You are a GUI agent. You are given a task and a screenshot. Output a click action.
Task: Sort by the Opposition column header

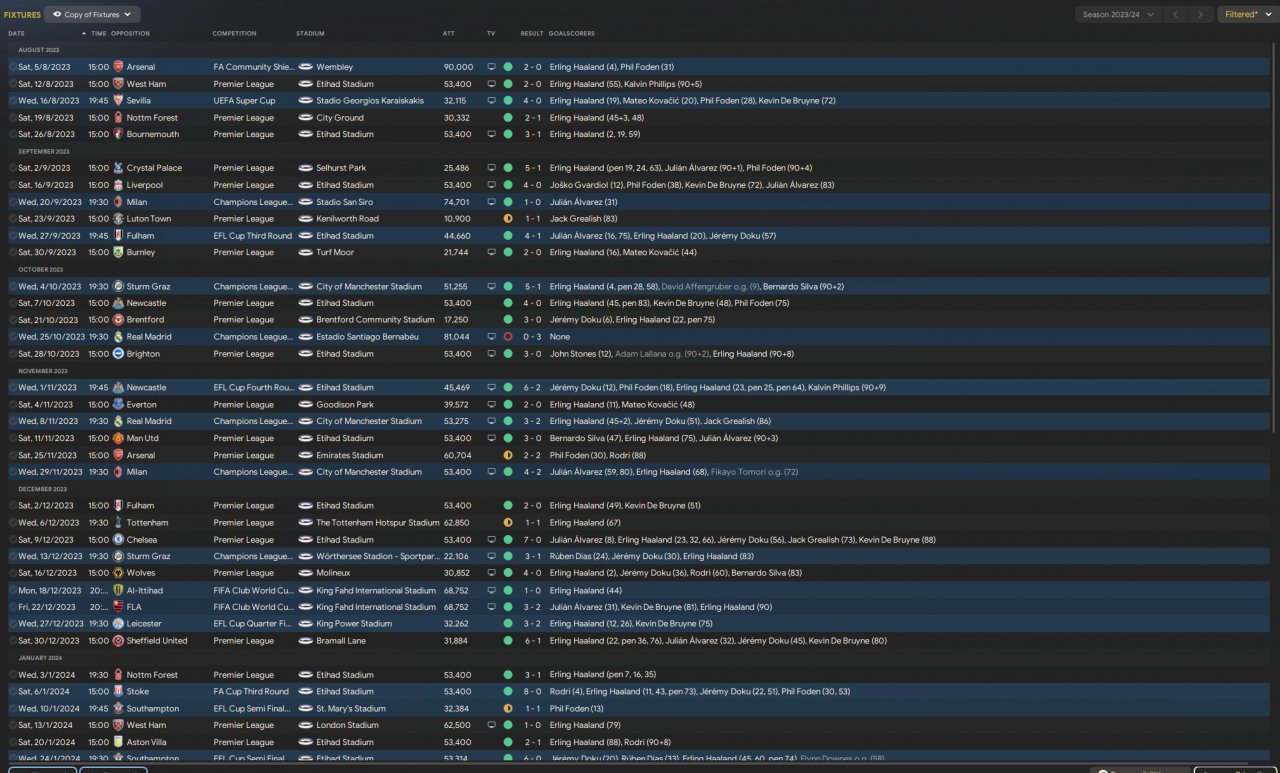pyautogui.click(x=130, y=34)
